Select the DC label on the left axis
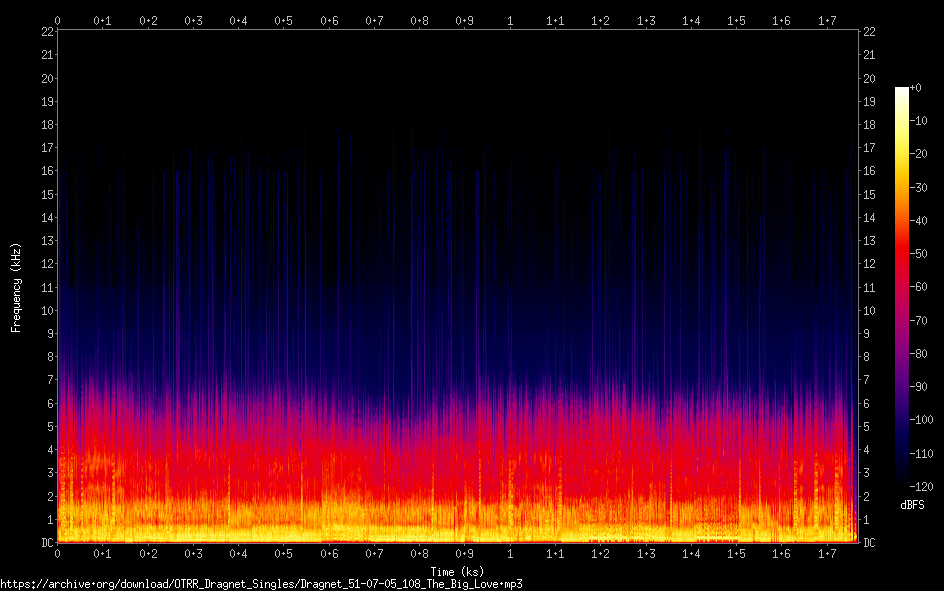Viewport: 944px width, 591px height. pos(46,543)
